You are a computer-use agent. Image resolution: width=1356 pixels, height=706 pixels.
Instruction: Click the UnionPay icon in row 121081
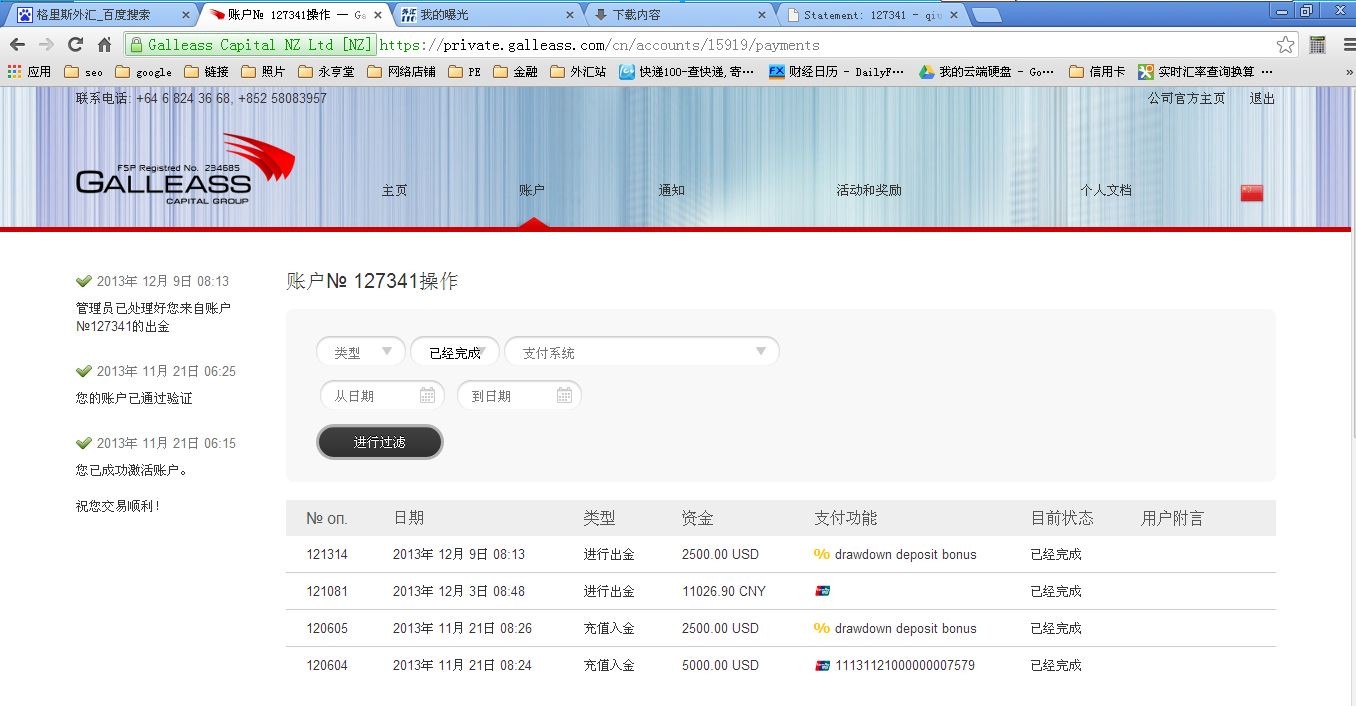coord(822,591)
